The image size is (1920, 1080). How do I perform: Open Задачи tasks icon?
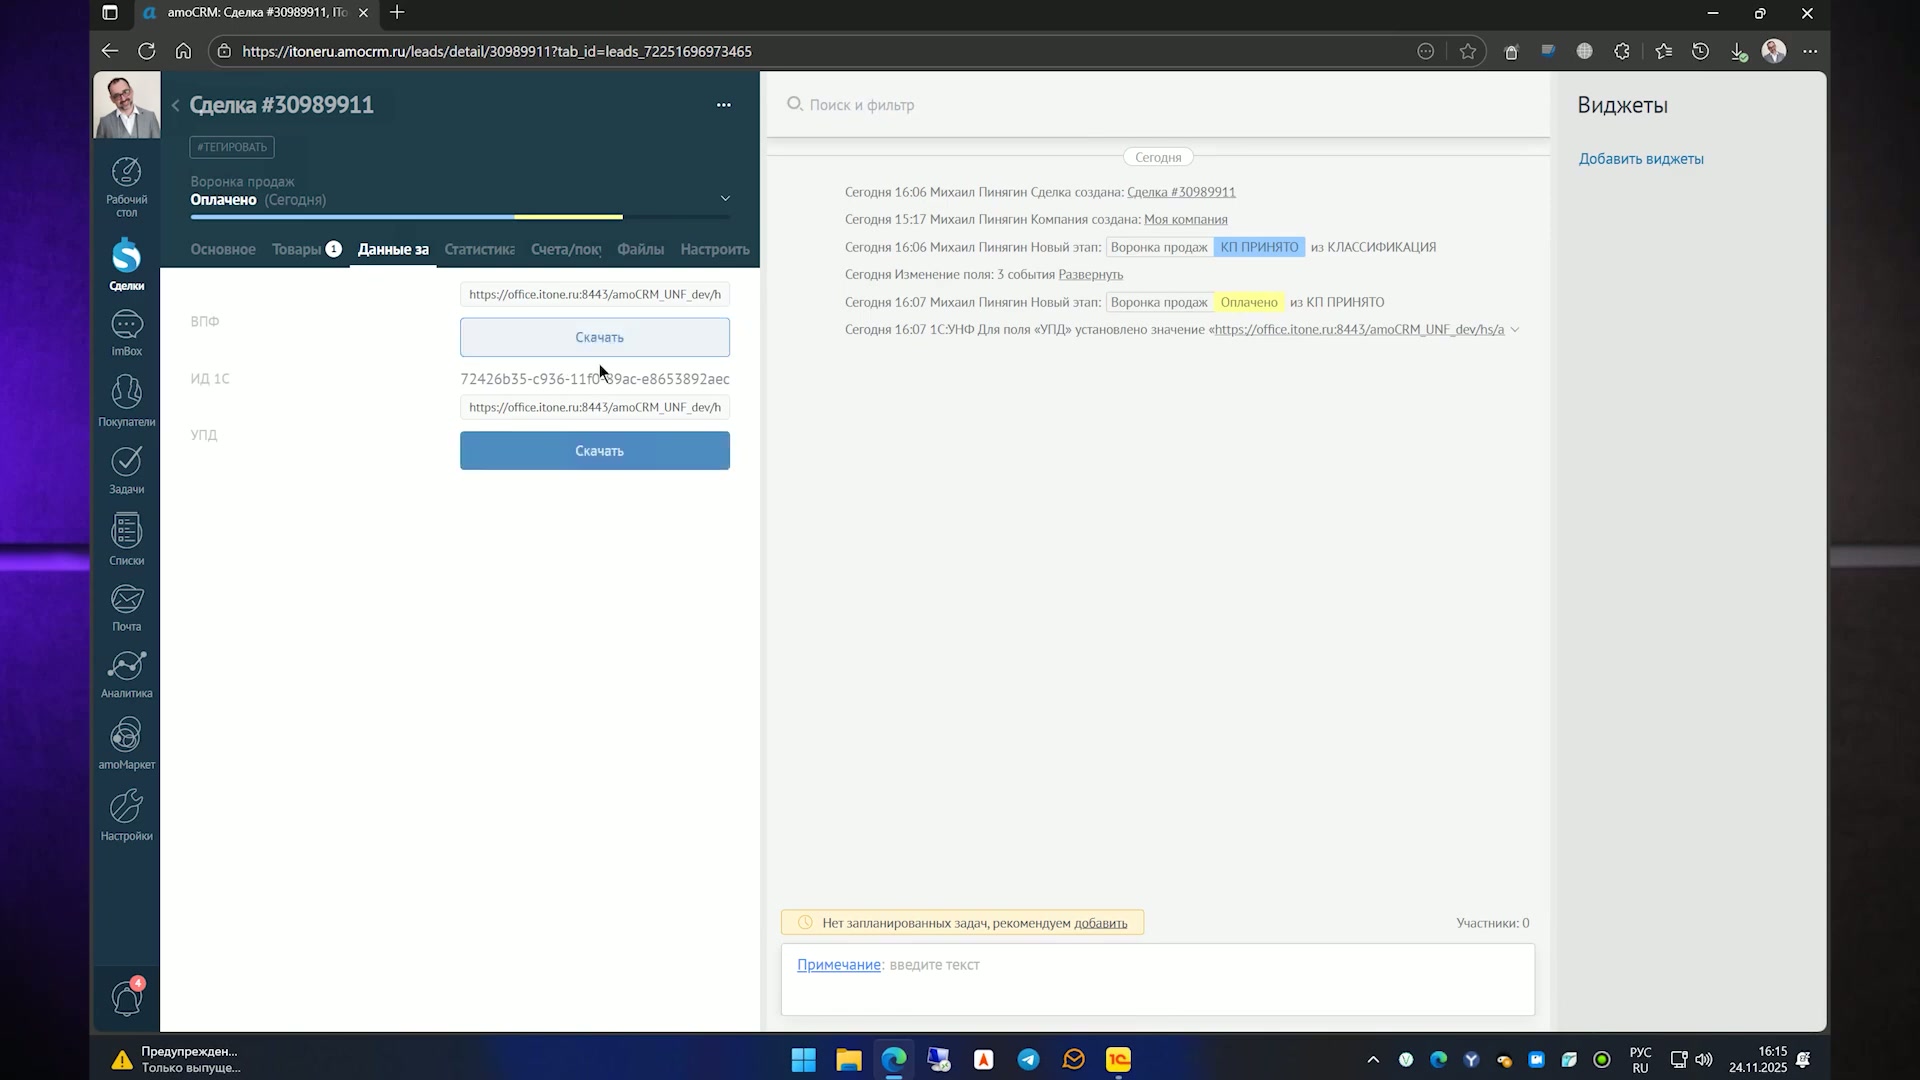click(x=126, y=470)
